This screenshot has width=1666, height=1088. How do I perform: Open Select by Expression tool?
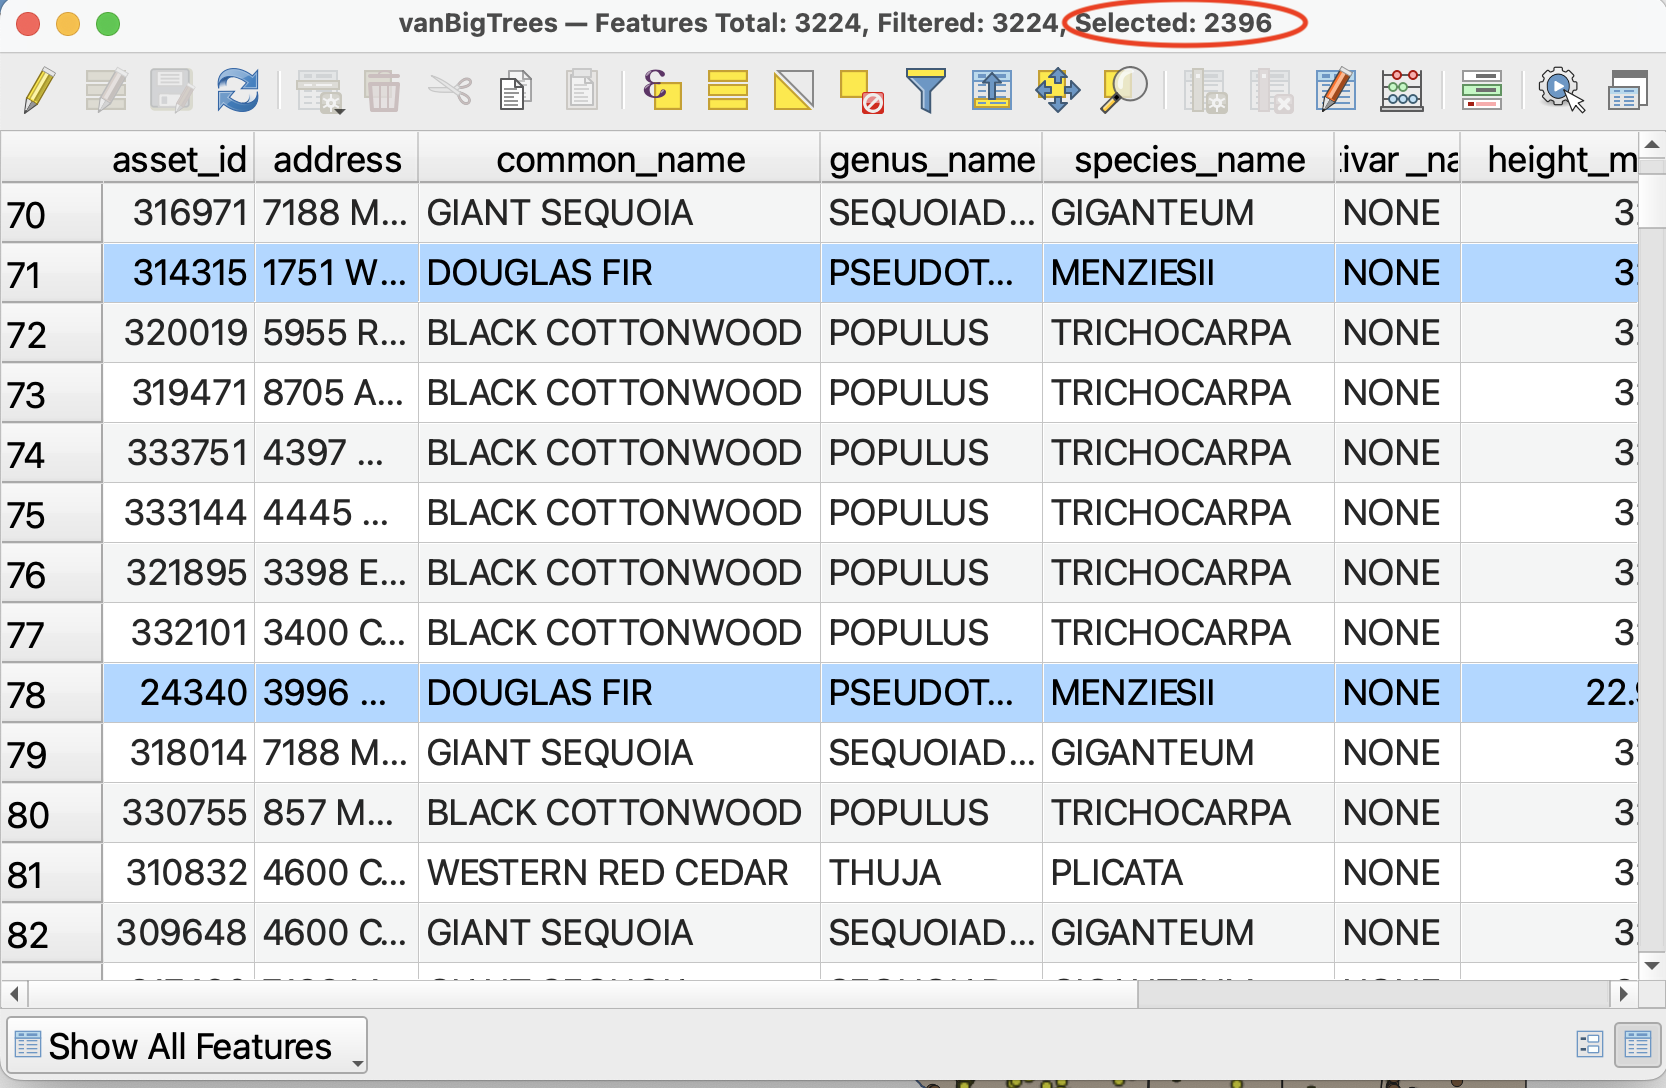coord(661,90)
